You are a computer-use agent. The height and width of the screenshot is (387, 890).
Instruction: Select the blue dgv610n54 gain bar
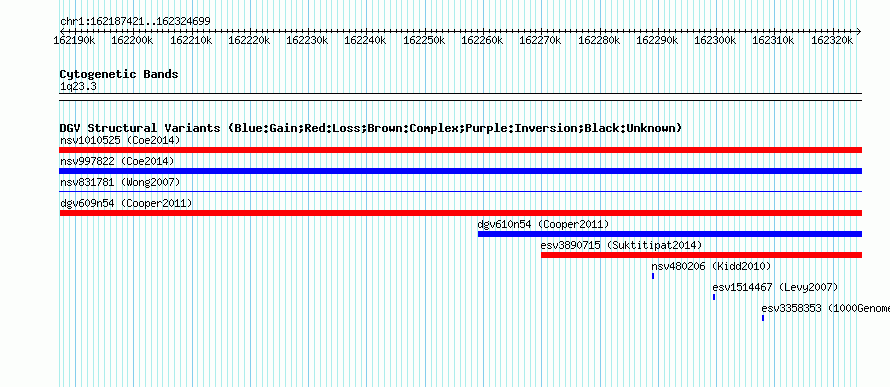click(x=670, y=234)
